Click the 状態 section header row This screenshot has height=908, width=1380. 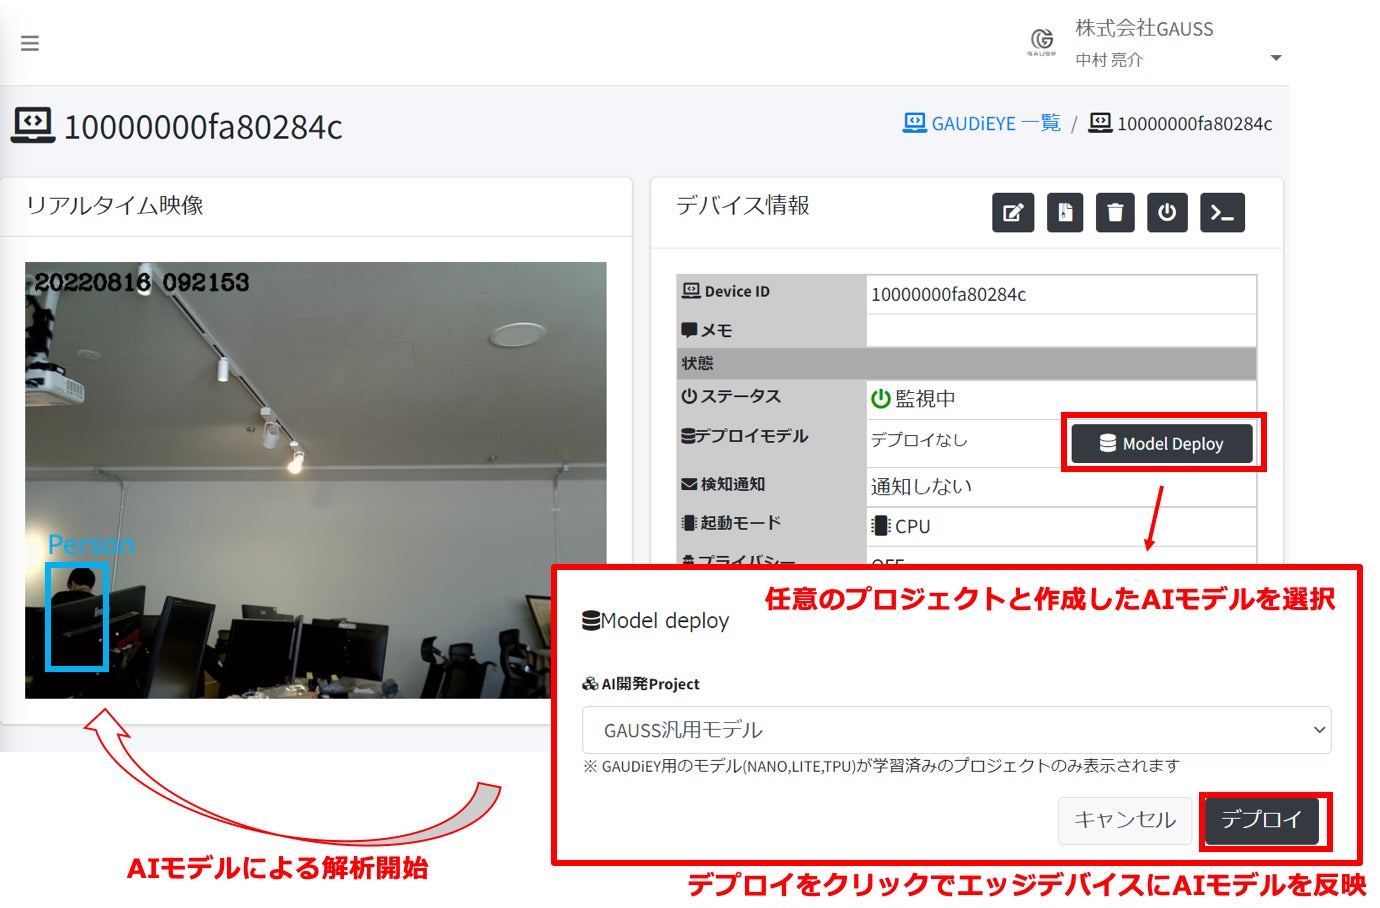tap(966, 363)
